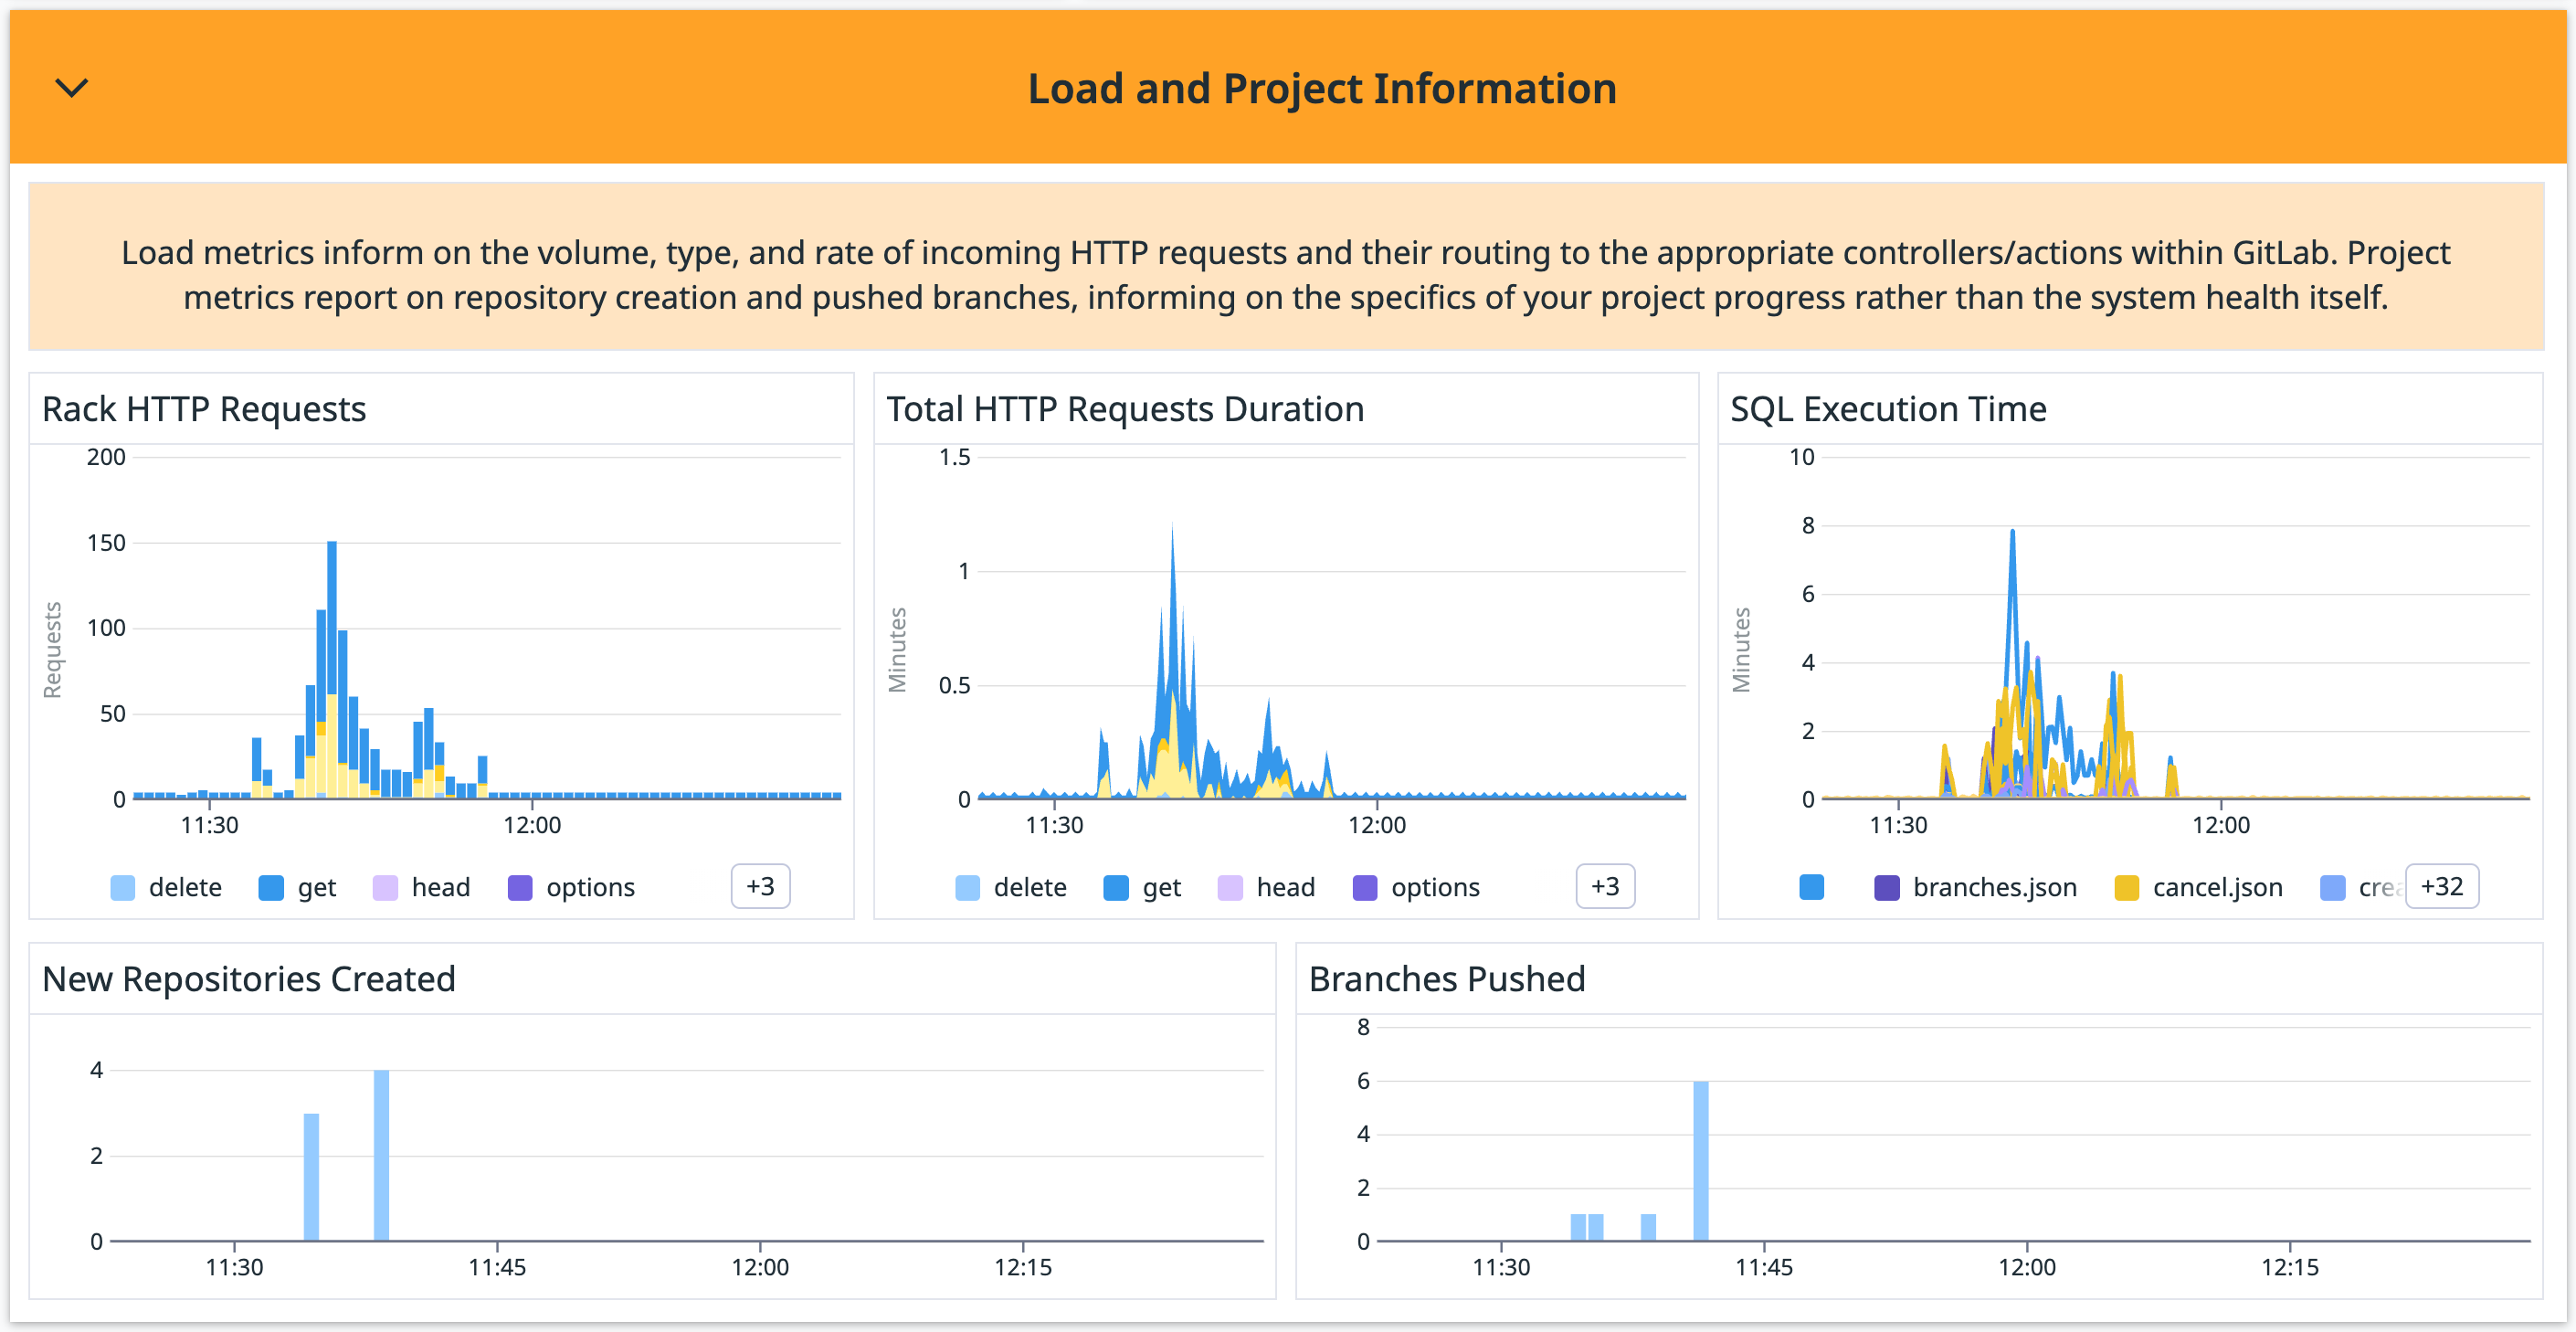Expand the "+32" hidden legend items in SQL Execution Time
Screen dimensions: 2576x1332
tap(2441, 886)
